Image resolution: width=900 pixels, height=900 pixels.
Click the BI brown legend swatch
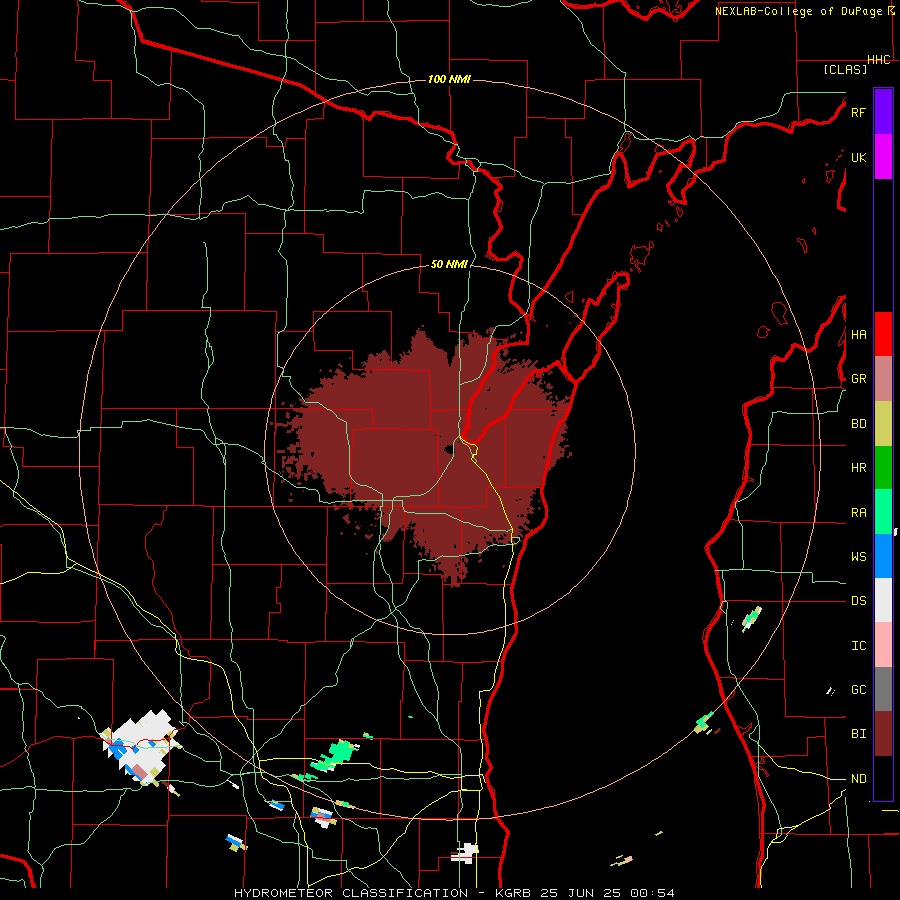[883, 734]
